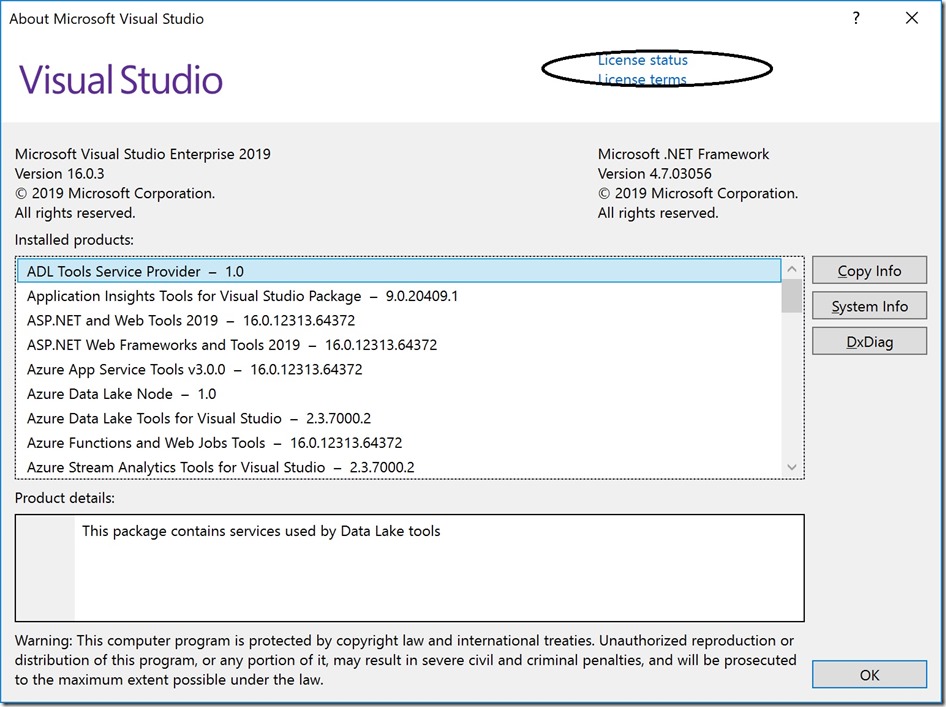This screenshot has height=707, width=946.
Task: Select Azure Stream Analytics Tools for Visual Studio
Action: 399,467
